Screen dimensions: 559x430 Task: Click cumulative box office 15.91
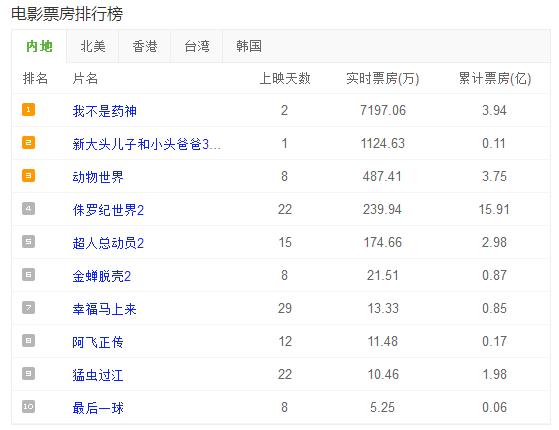click(x=494, y=209)
